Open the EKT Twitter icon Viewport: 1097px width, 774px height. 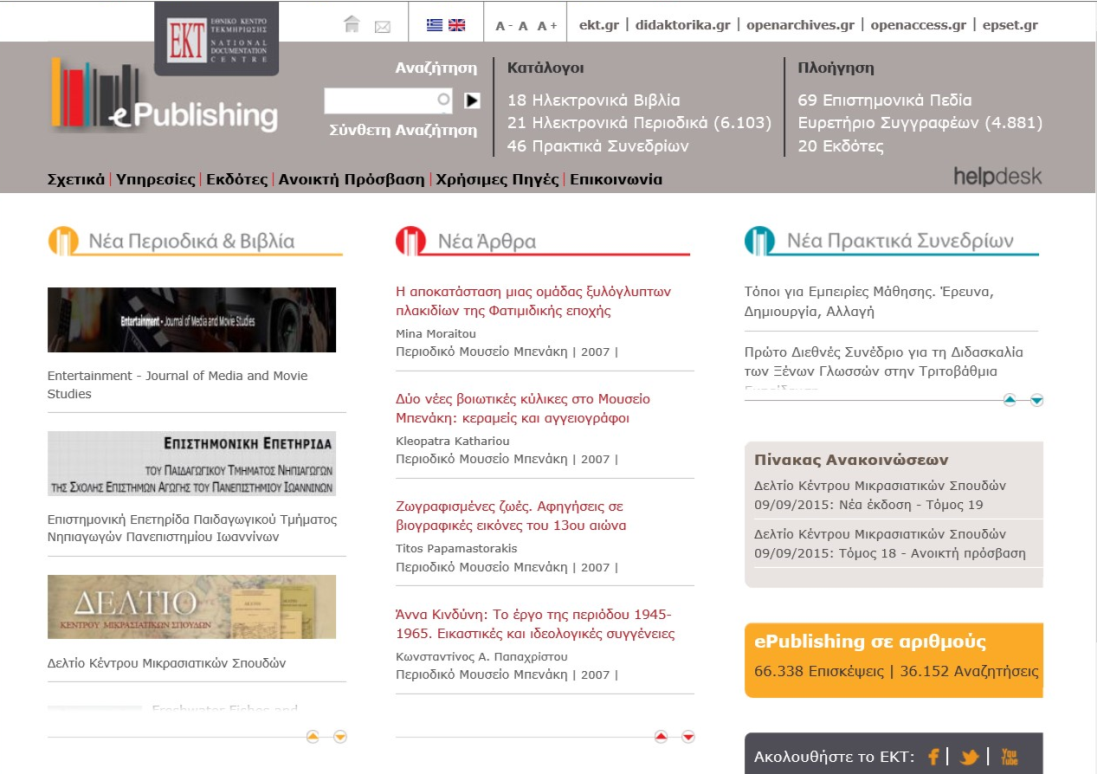pos(969,757)
